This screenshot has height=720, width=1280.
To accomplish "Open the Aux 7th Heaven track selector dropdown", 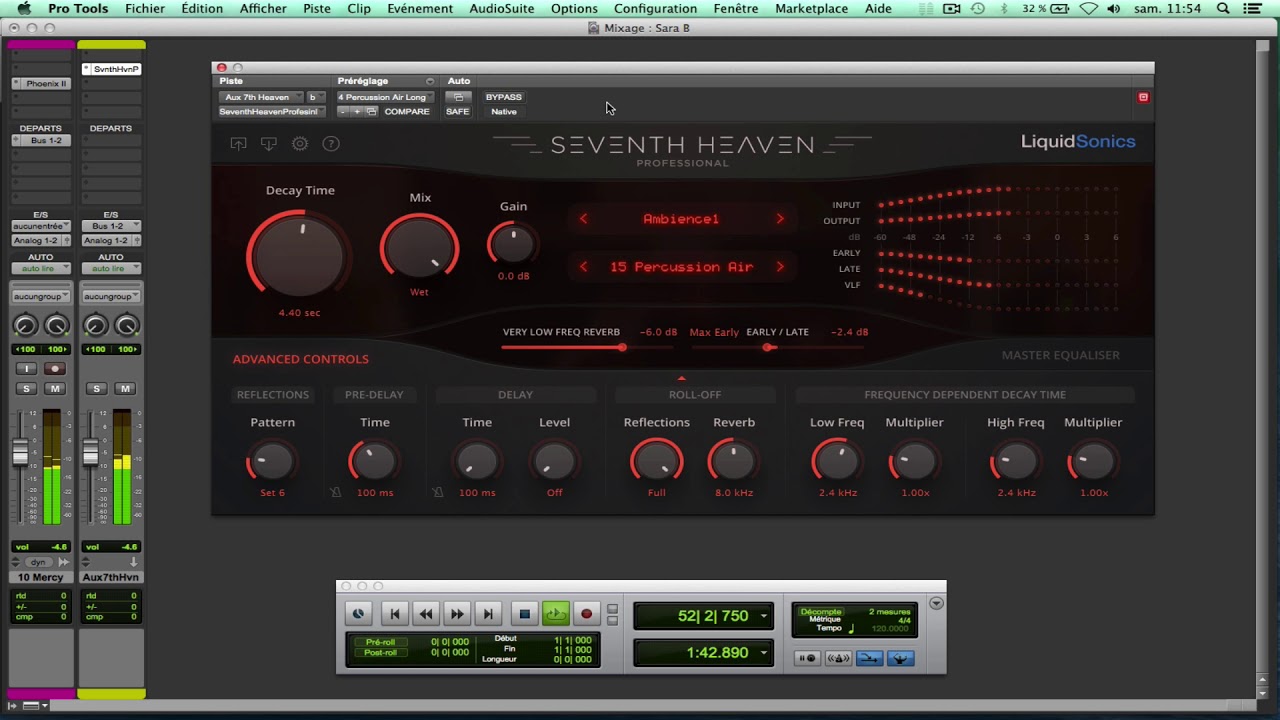I will point(261,97).
